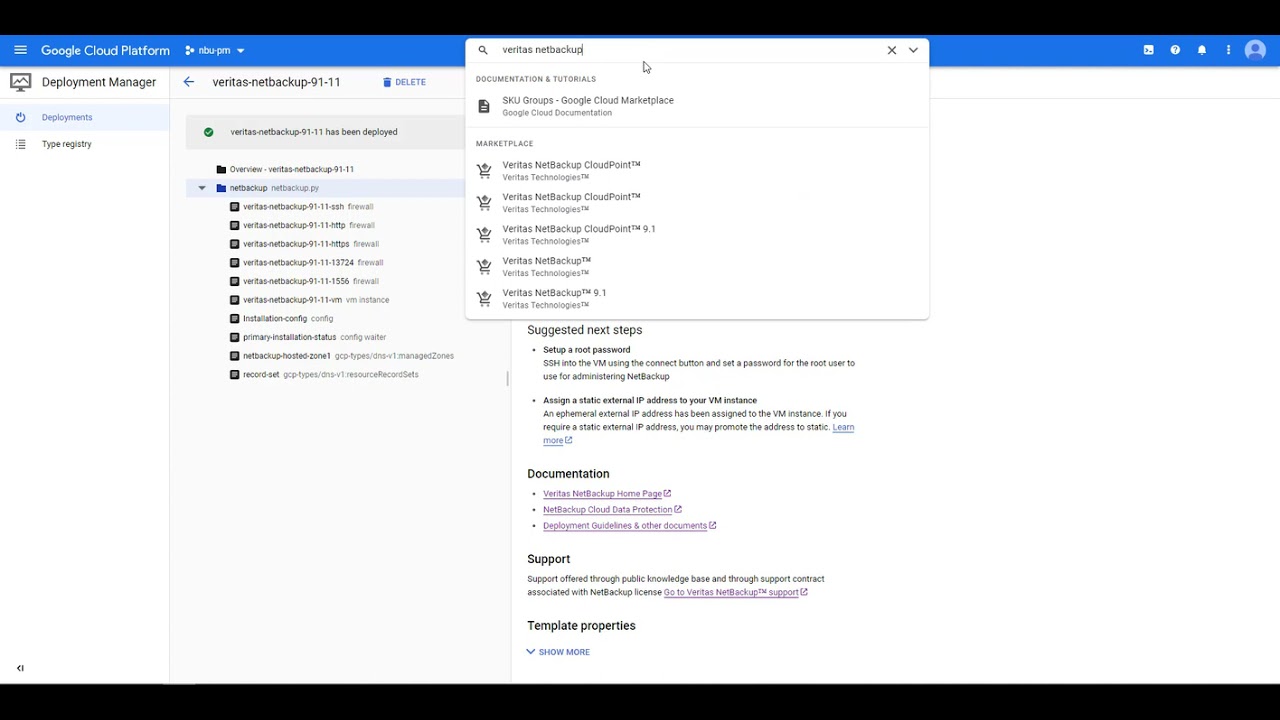Click cart icon beside CloudPoint 9.1 result
The height and width of the screenshot is (720, 1280).
[484, 235]
